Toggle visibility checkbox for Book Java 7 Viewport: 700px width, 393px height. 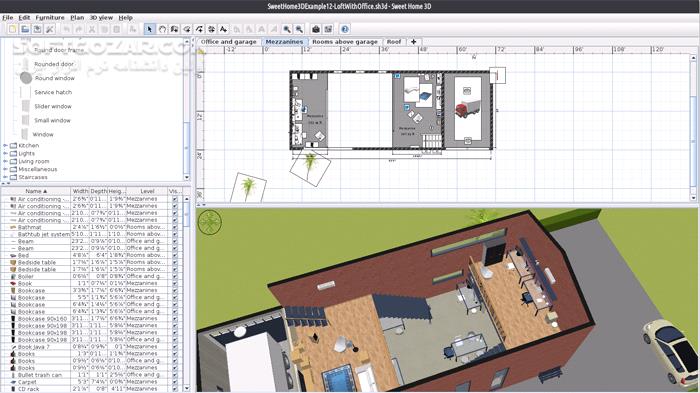pos(175,347)
